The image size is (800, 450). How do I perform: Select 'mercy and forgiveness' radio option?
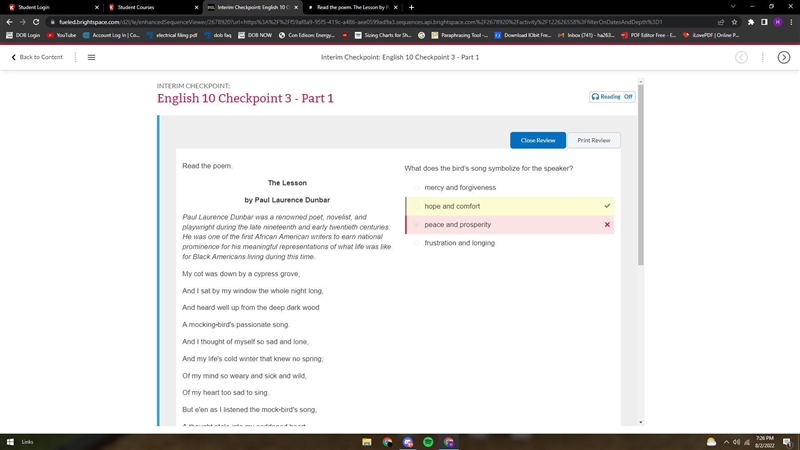[416, 188]
